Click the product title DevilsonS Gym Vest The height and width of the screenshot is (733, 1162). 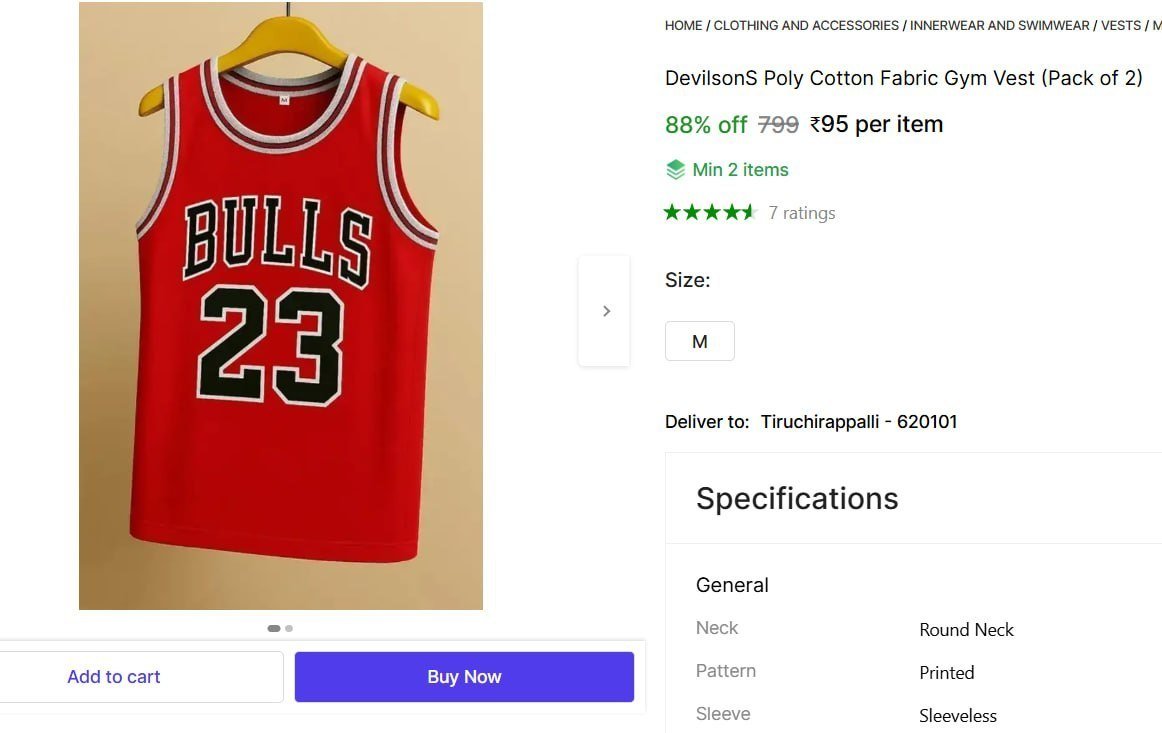903,78
